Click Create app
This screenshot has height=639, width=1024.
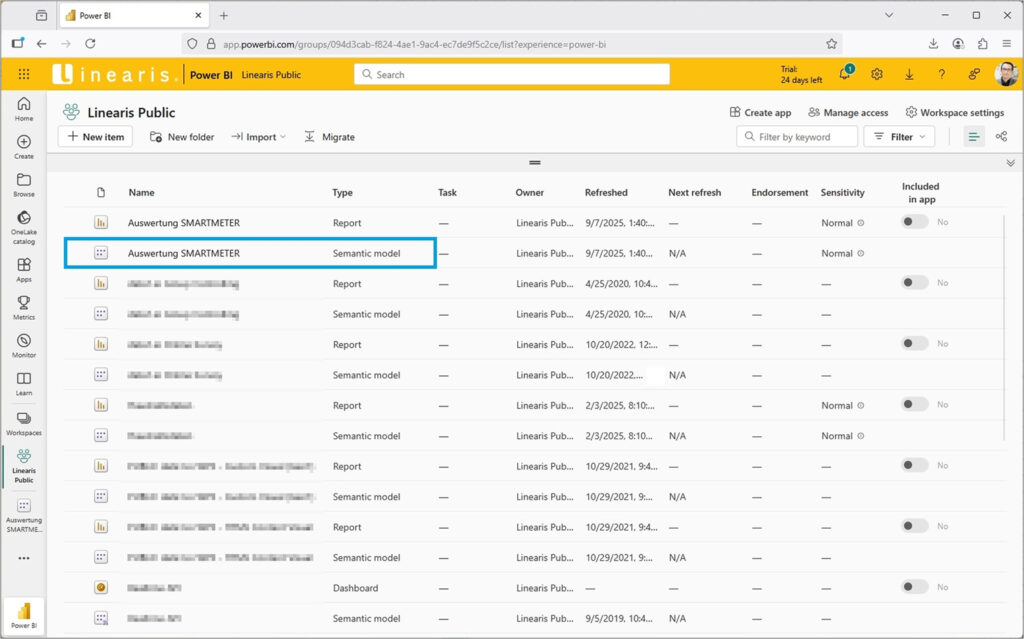tap(760, 112)
